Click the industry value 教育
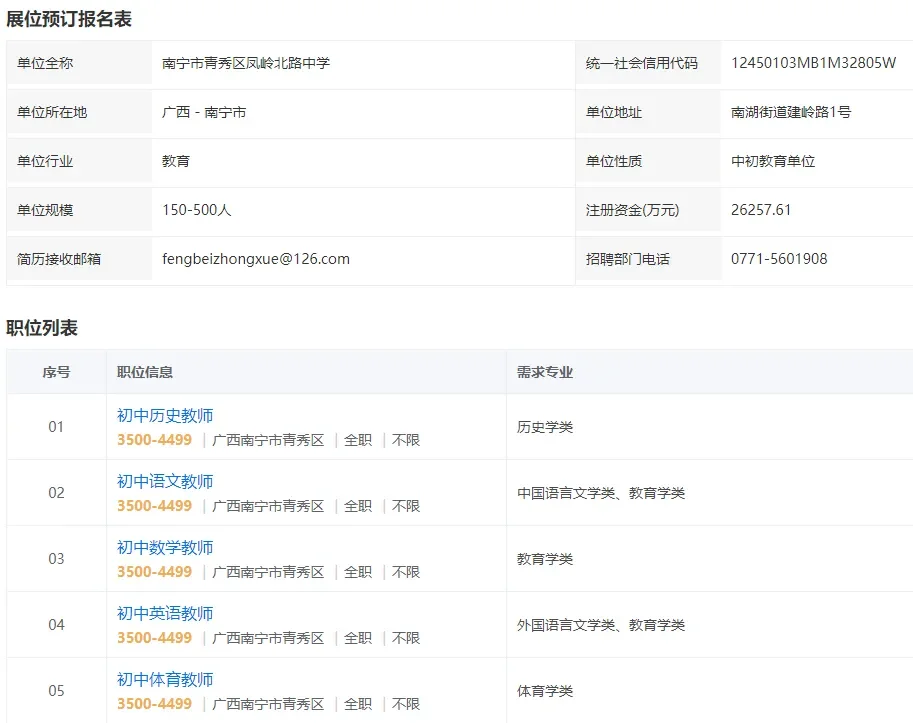Screen dimensions: 913x723 point(176,161)
